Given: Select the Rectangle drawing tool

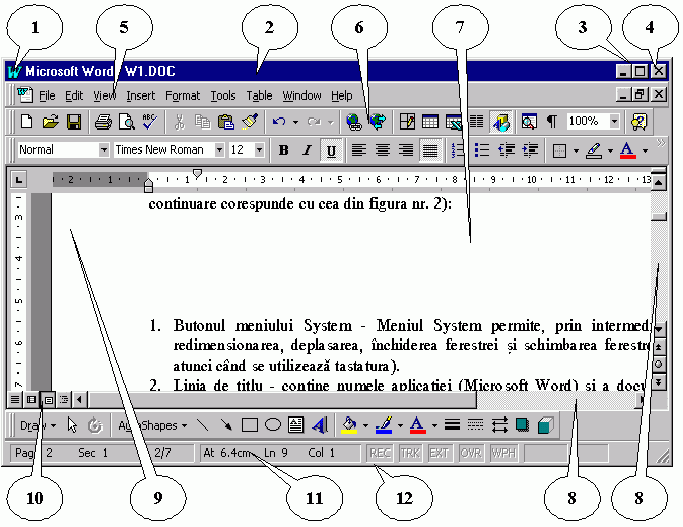Looking at the screenshot, I should [x=250, y=425].
